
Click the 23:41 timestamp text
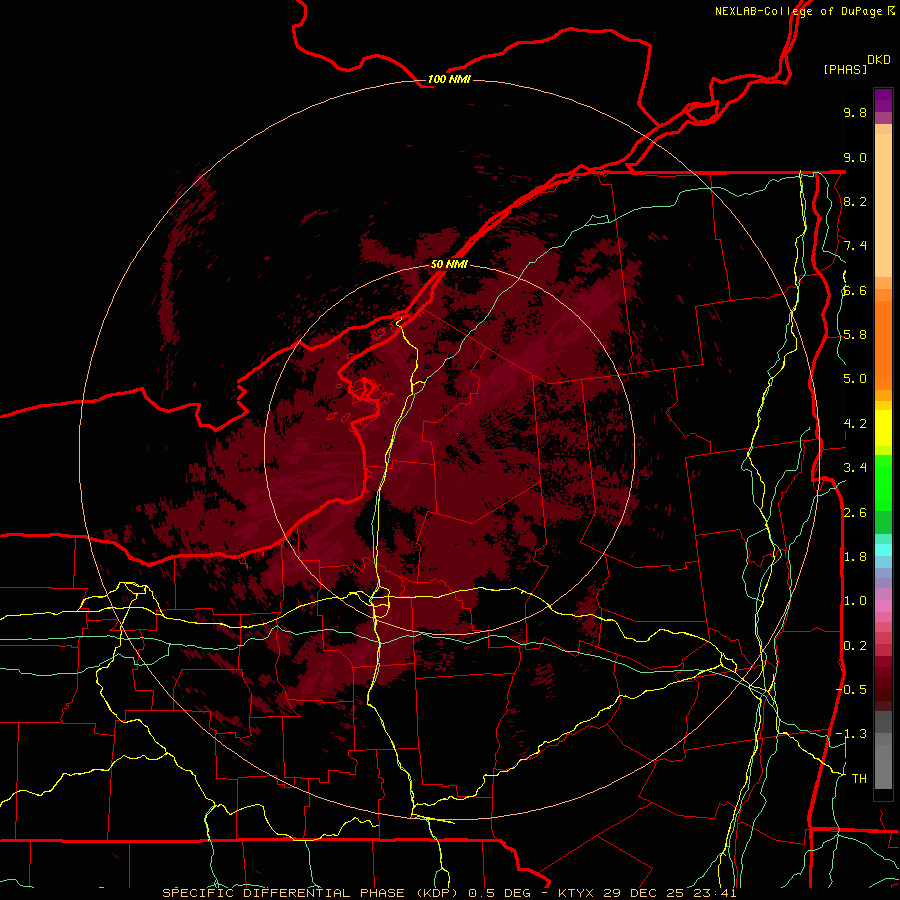coord(715,893)
